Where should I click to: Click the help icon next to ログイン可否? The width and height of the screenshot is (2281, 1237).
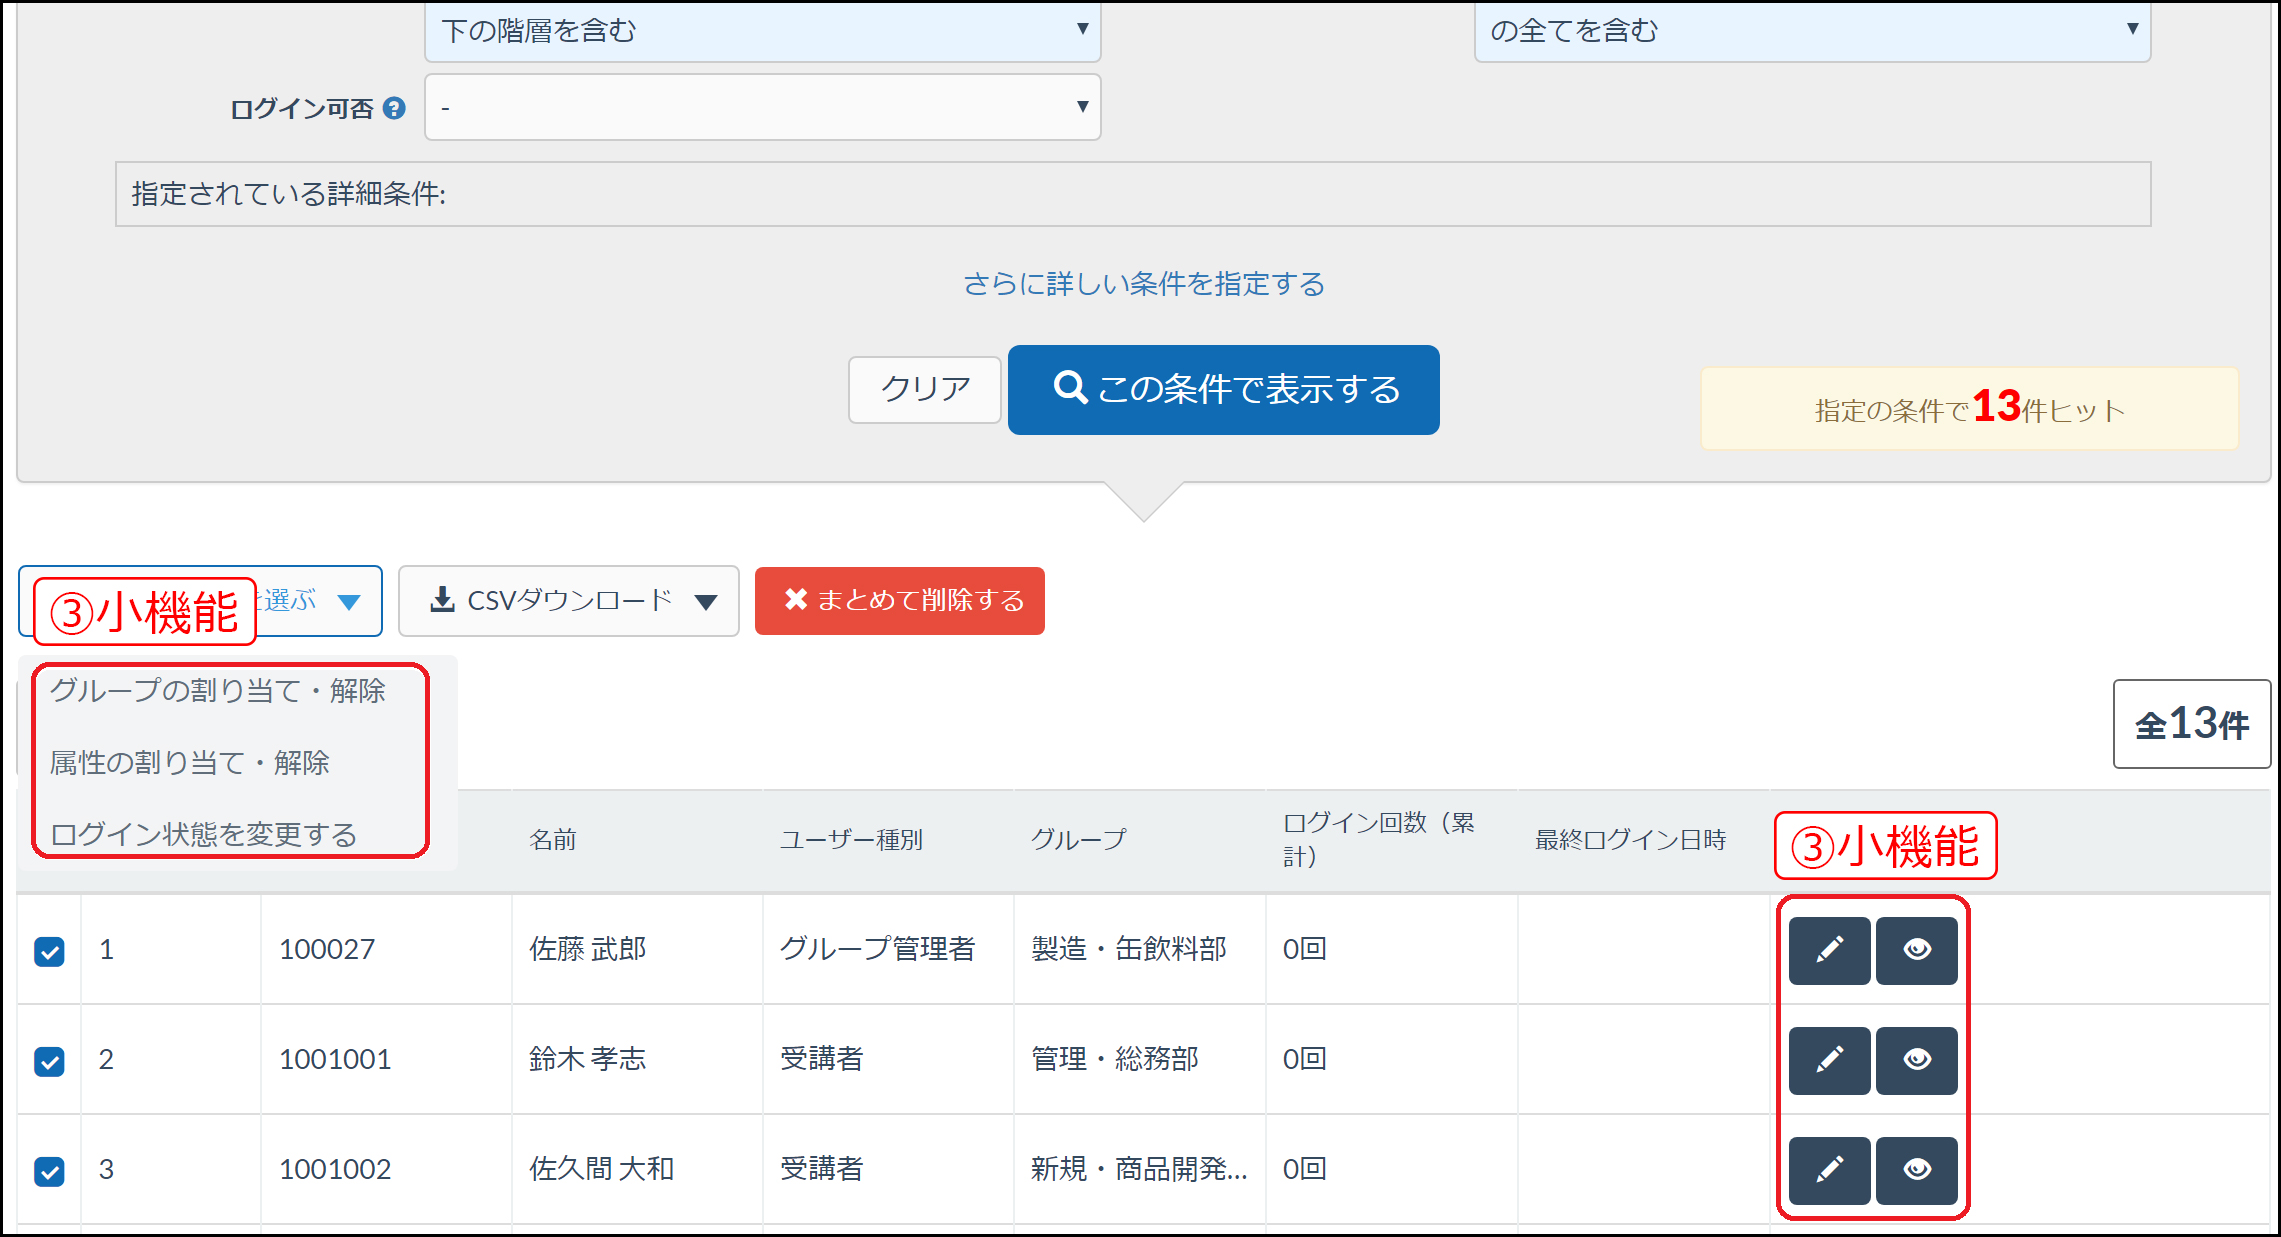[x=396, y=108]
